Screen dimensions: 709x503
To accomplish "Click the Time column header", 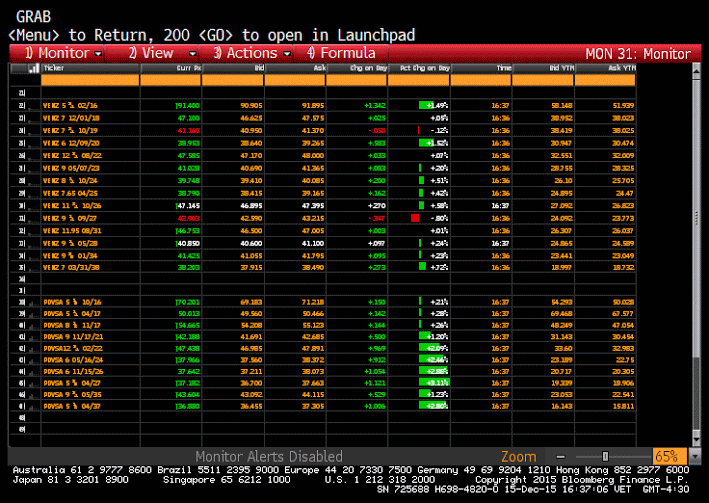I will [x=481, y=68].
